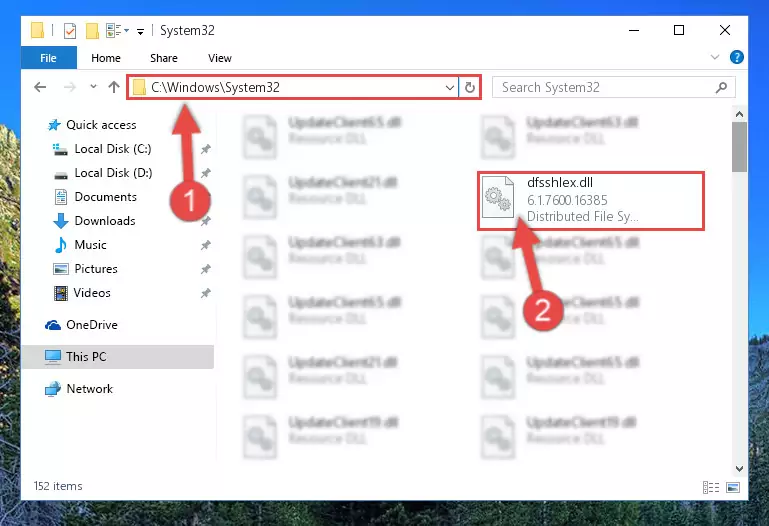Screen dimensions: 769x526
Task: Click version text 6.1.7600.16385
Action: click(x=567, y=200)
